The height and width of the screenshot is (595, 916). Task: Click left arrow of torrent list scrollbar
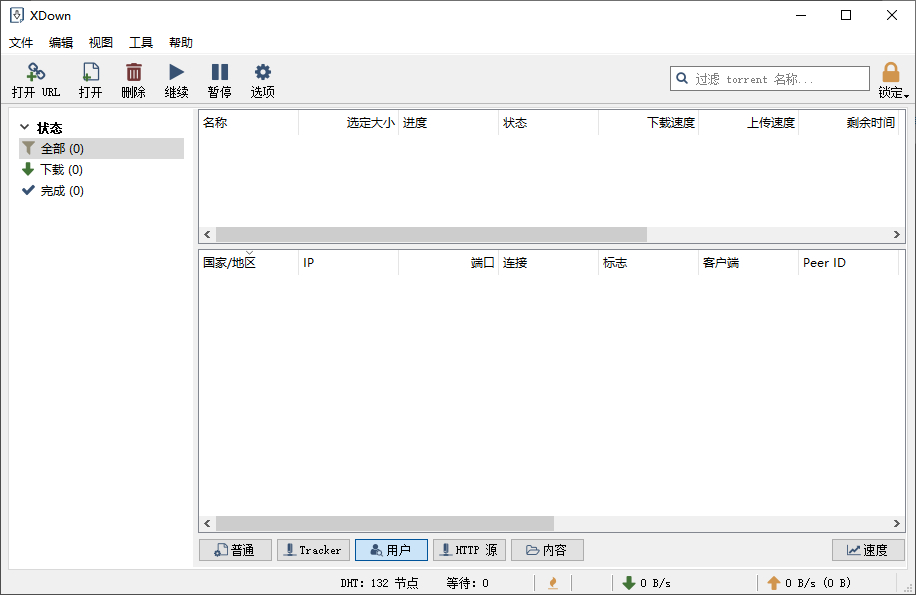(x=207, y=234)
